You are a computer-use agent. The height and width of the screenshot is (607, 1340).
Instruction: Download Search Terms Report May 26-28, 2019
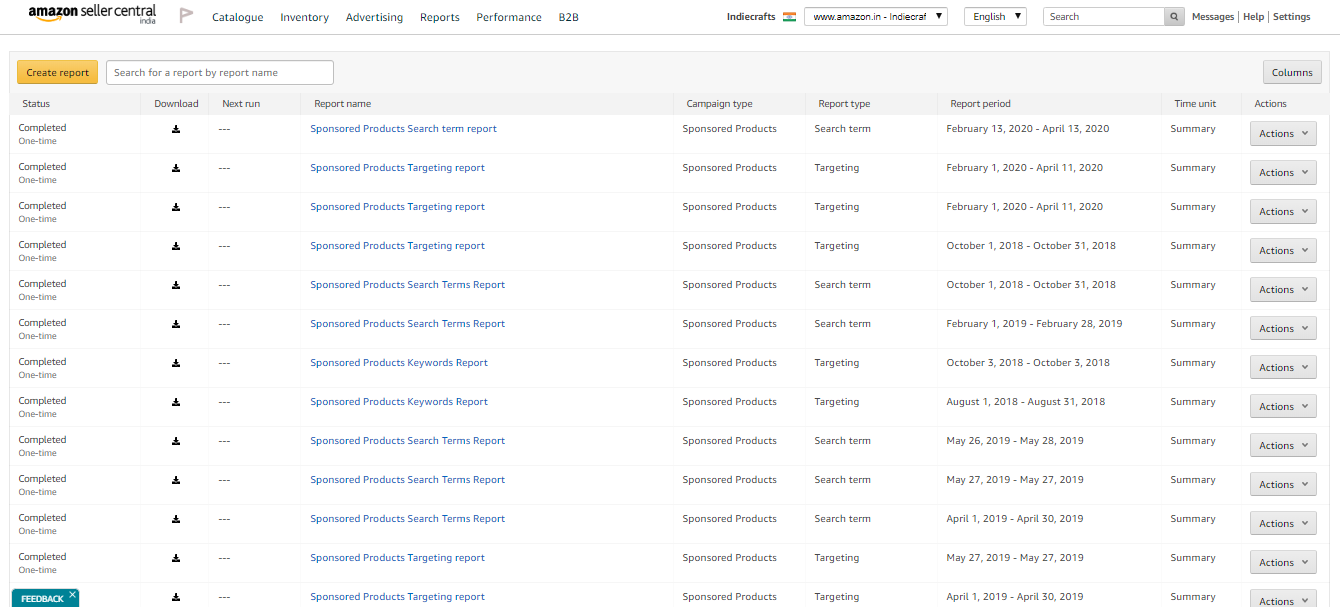coord(176,441)
